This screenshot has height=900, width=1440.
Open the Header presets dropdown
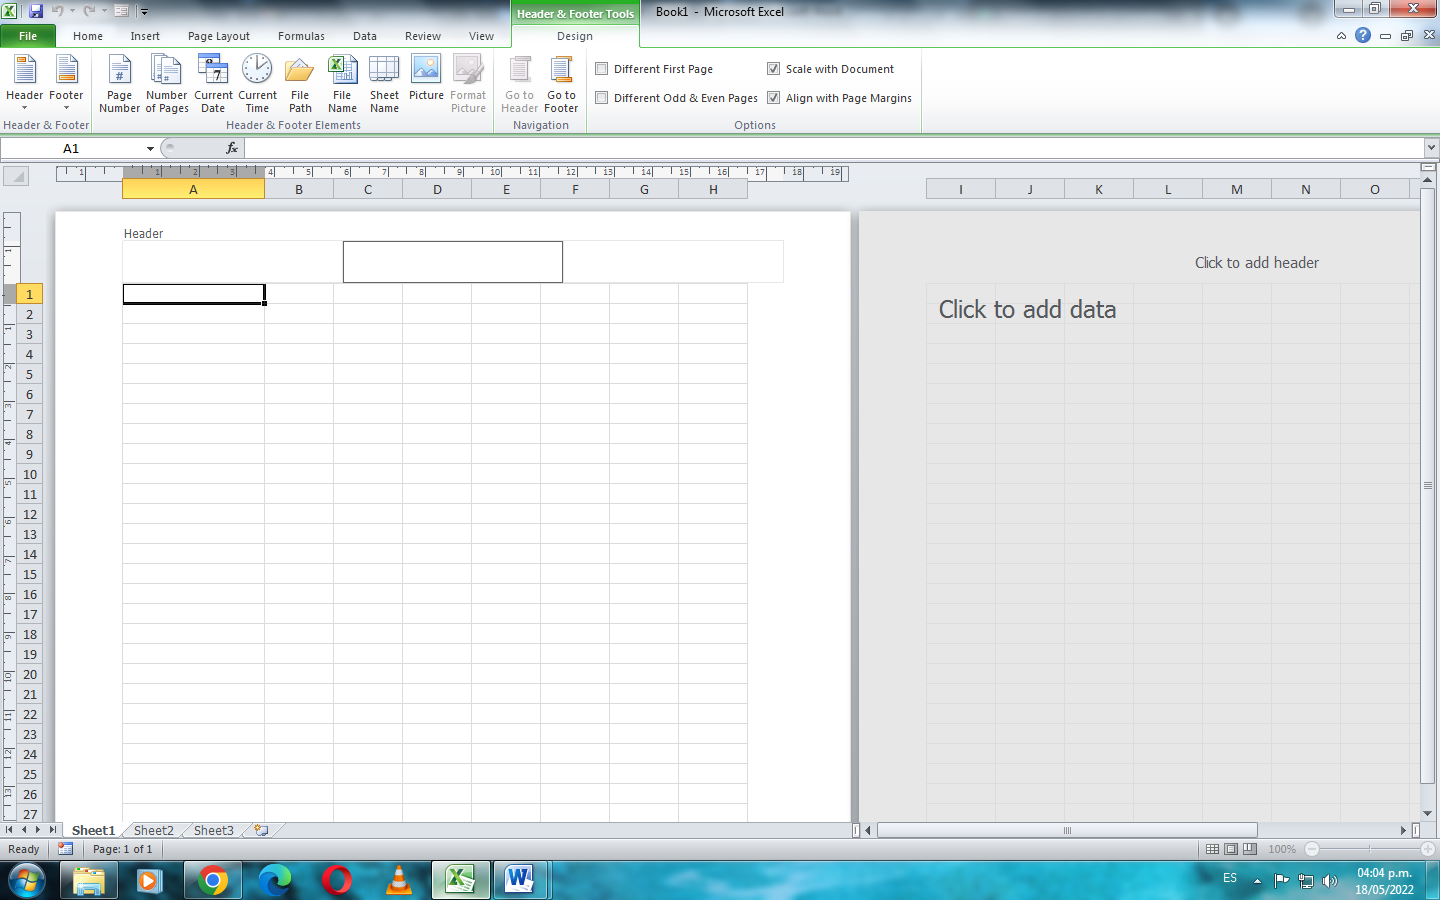tap(24, 83)
